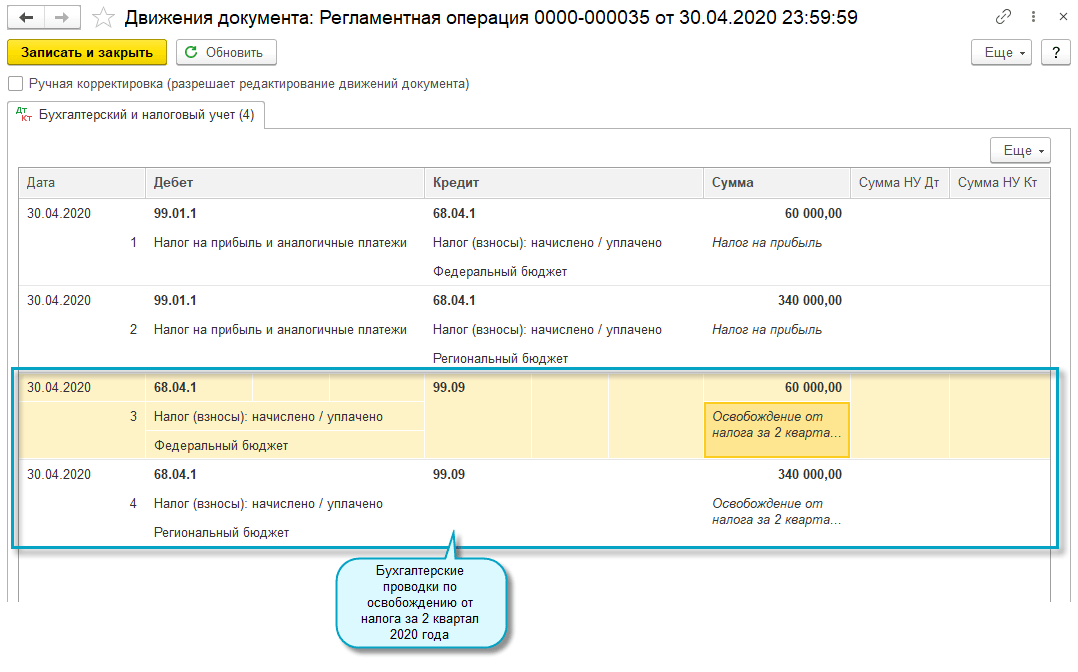Select Бухгалтерский и налоговый учет (4) tab

pyautogui.click(x=136, y=115)
